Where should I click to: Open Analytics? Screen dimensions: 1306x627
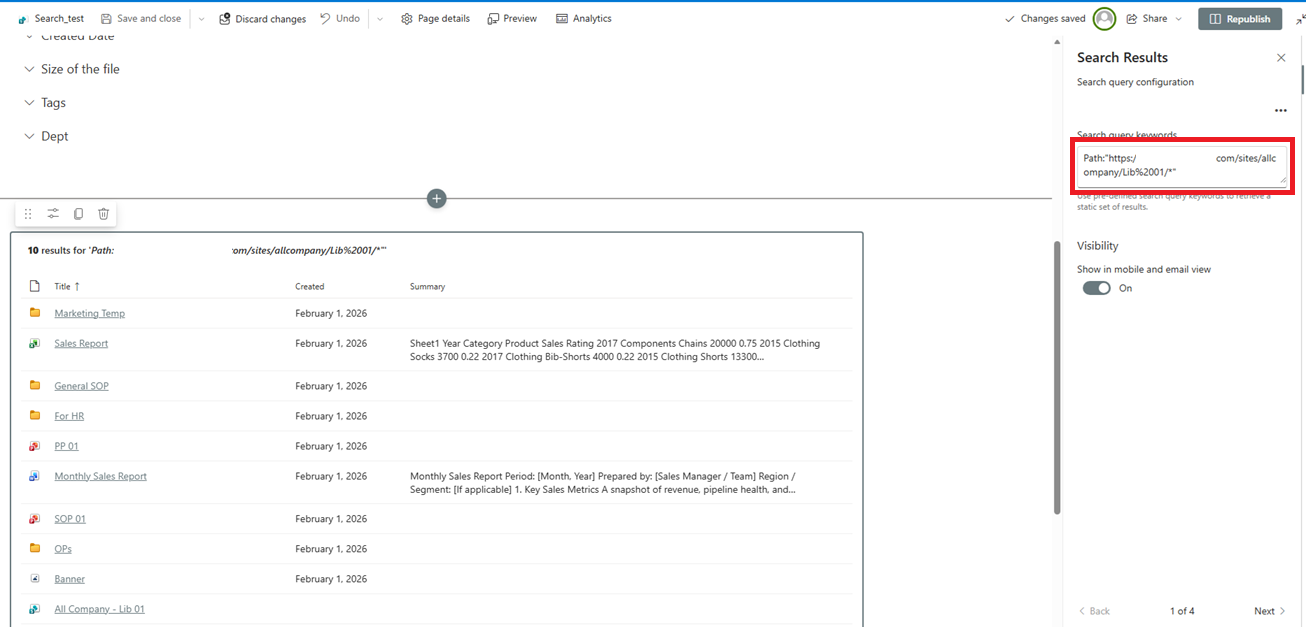point(584,19)
